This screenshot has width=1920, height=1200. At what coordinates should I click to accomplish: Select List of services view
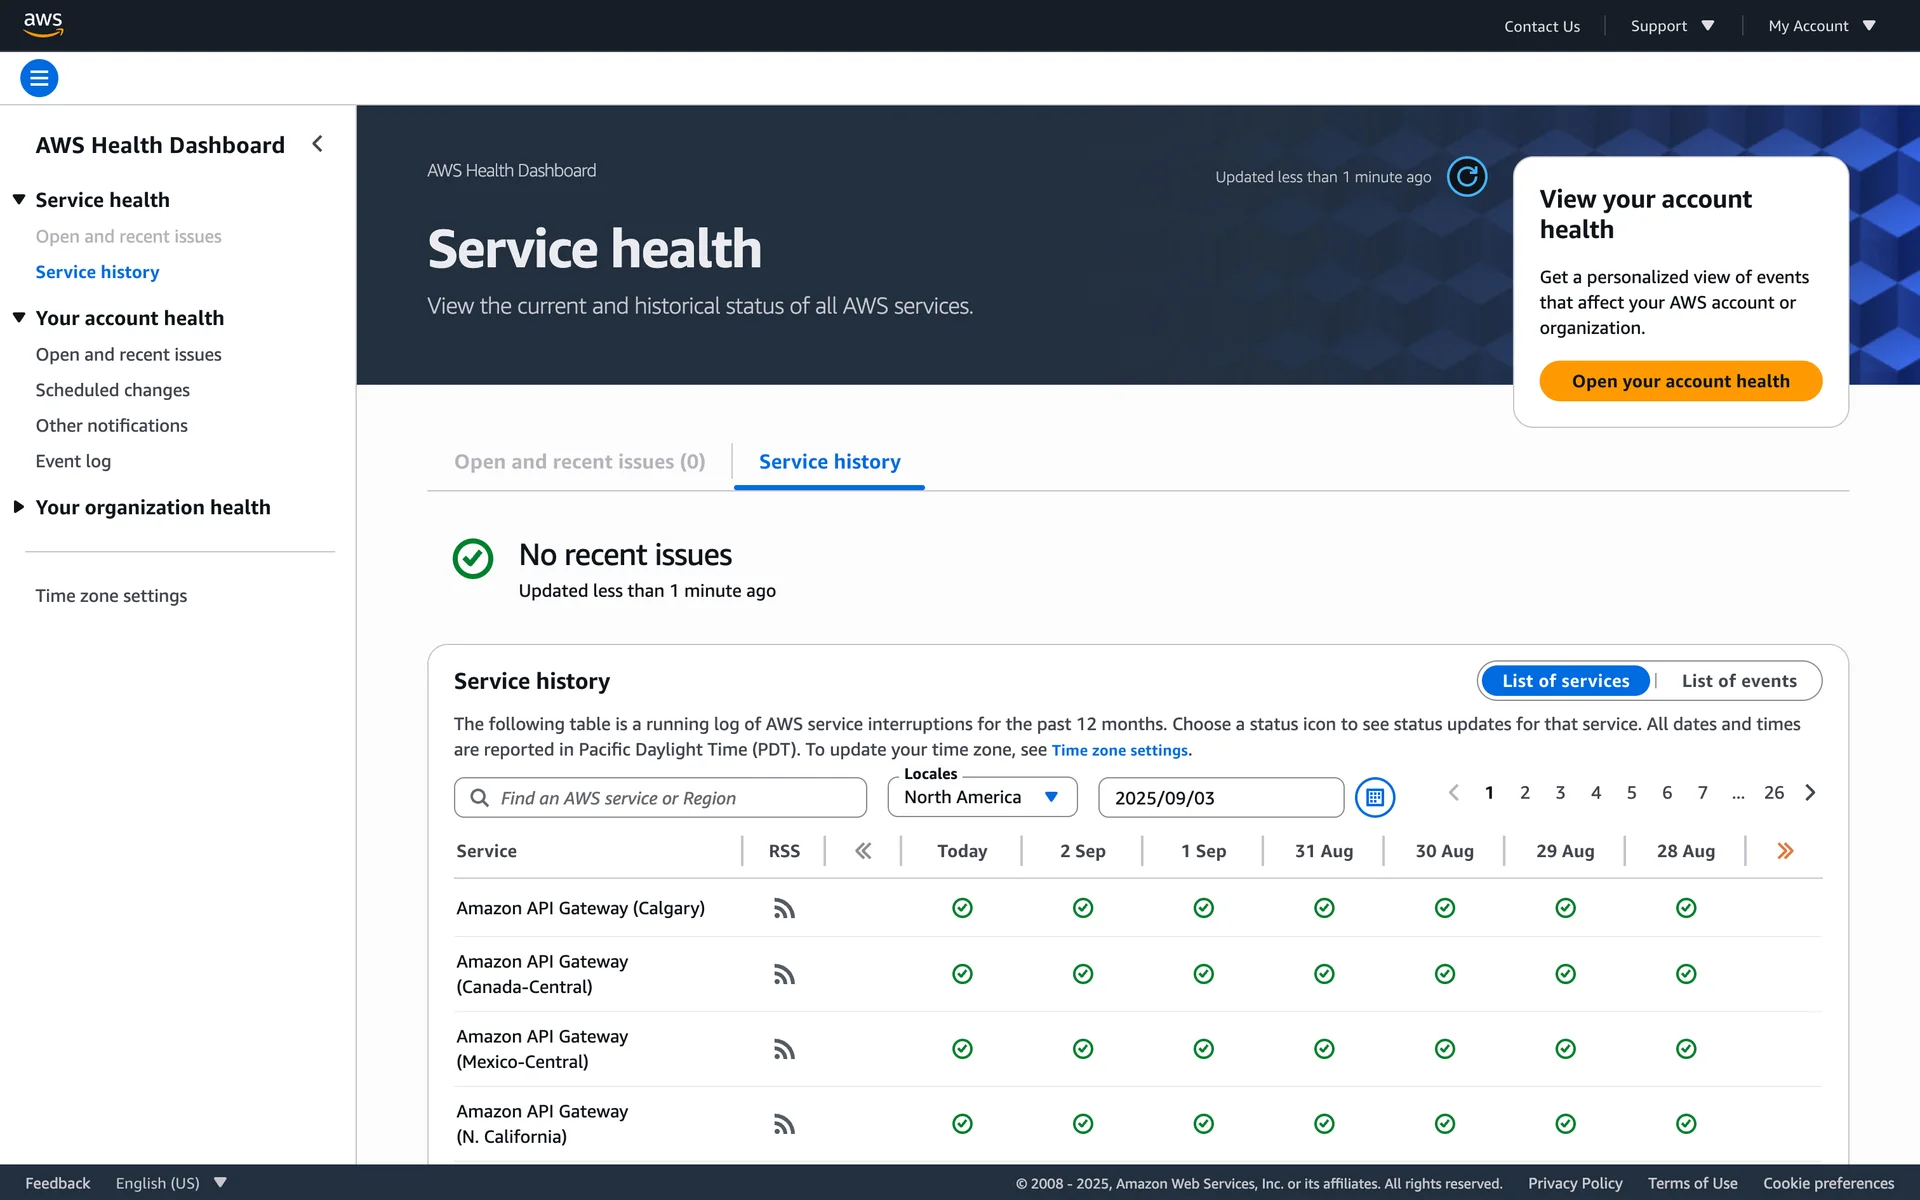click(1565, 681)
